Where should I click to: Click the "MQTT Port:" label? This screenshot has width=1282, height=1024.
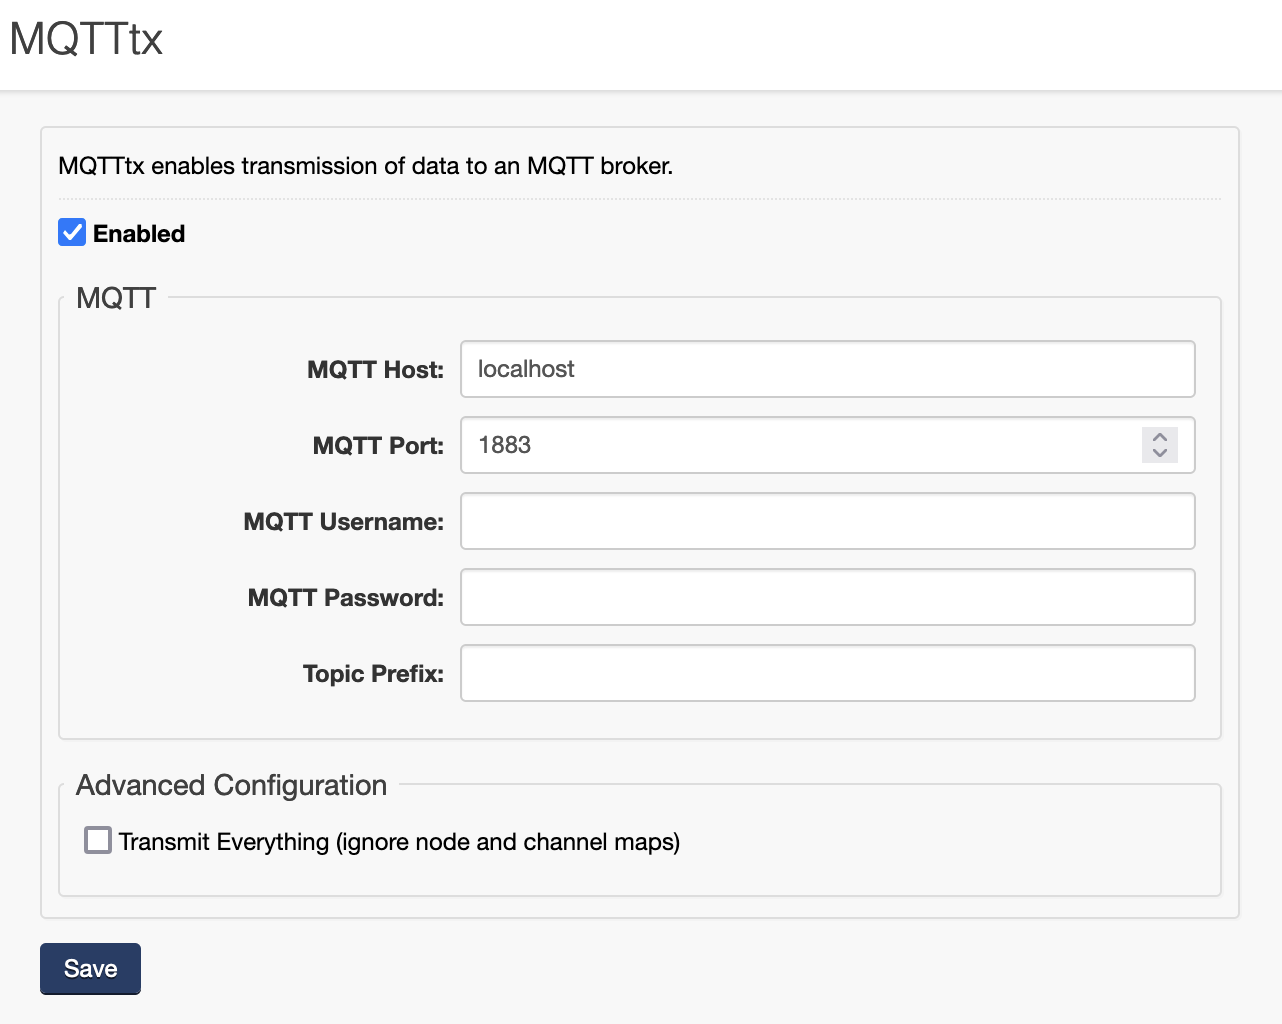click(x=378, y=446)
